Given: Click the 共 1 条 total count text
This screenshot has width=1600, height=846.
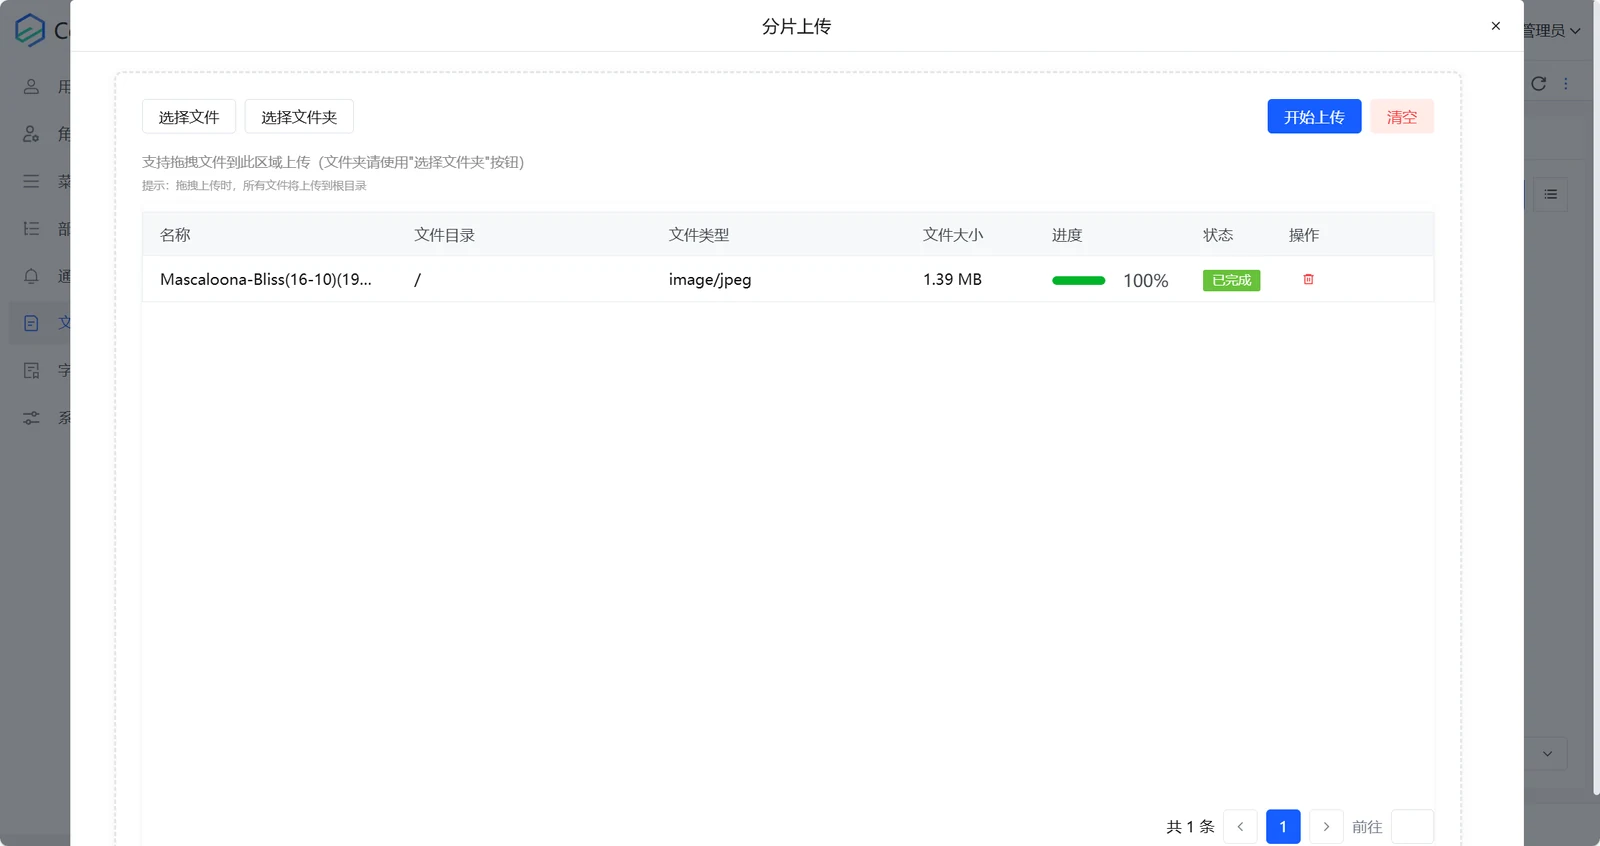Looking at the screenshot, I should pyautogui.click(x=1190, y=827).
